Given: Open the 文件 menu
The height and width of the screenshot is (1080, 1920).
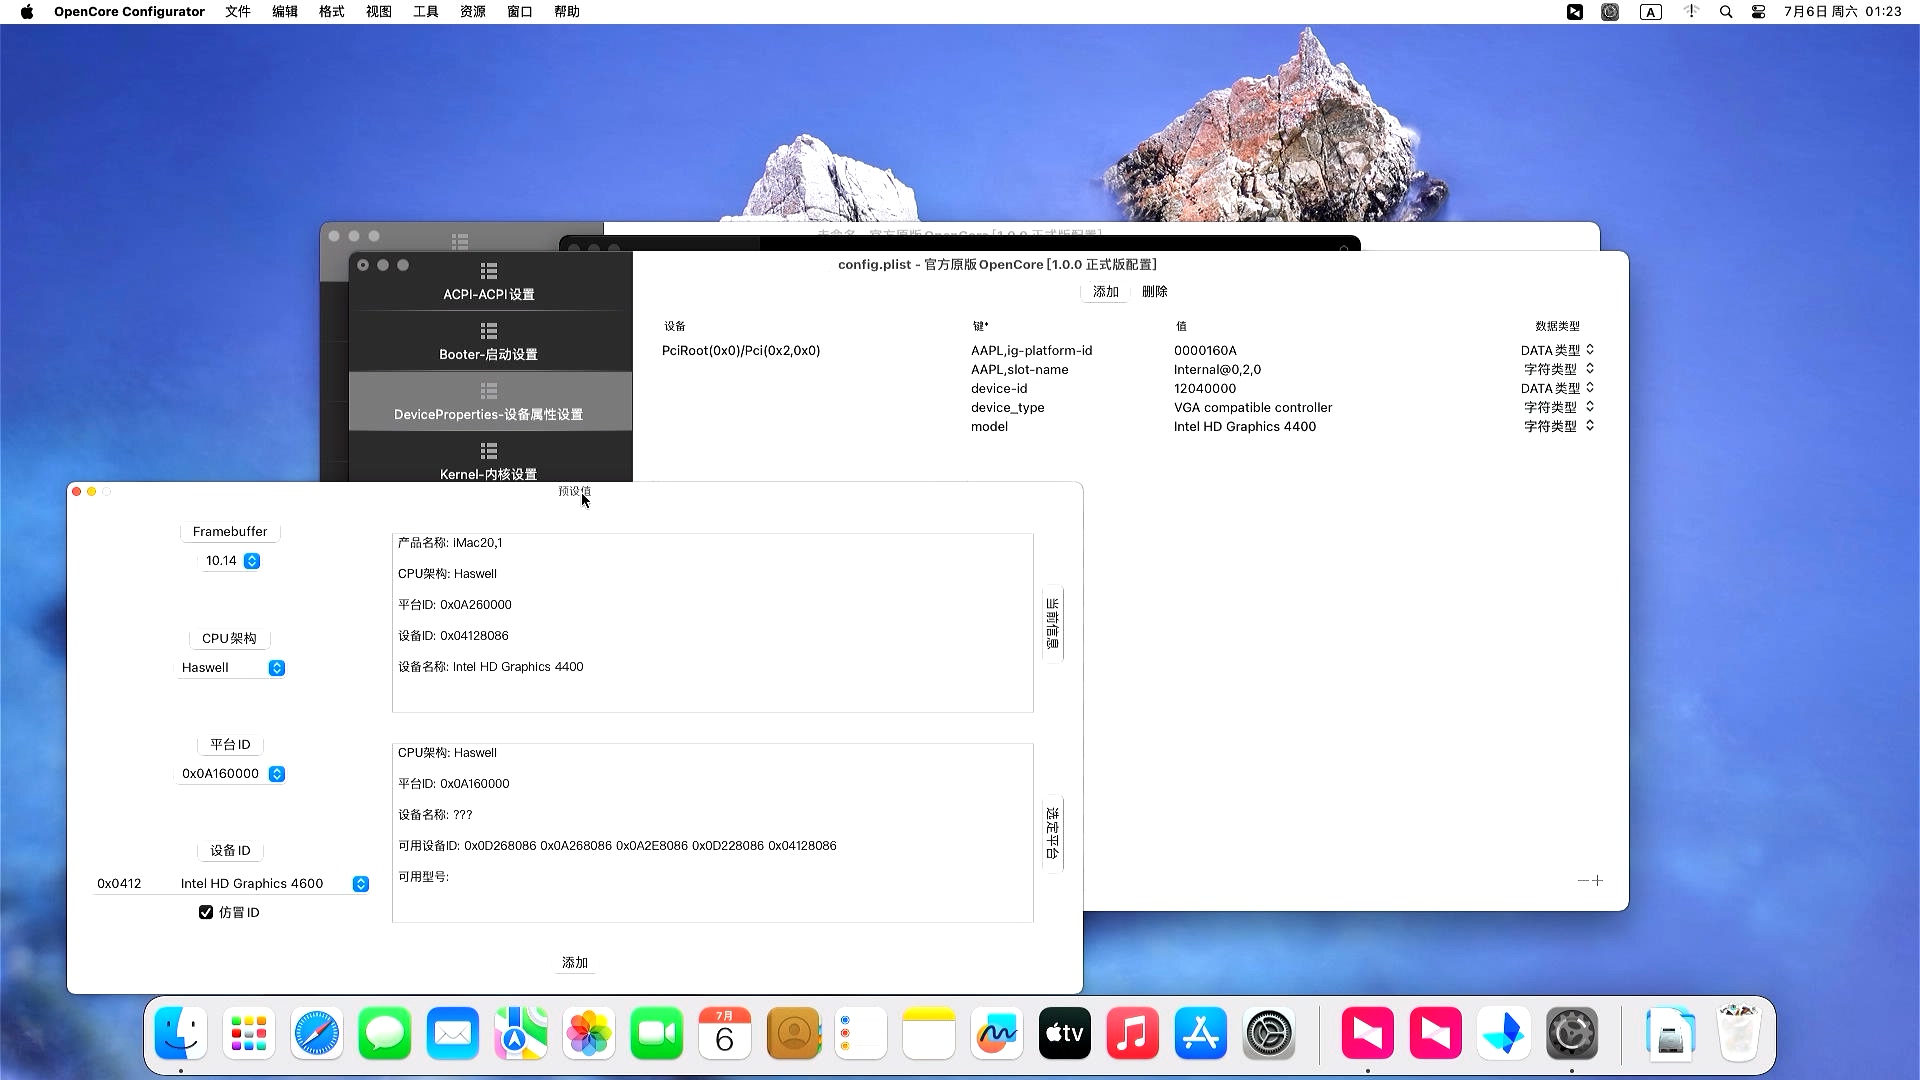Looking at the screenshot, I should [x=238, y=12].
